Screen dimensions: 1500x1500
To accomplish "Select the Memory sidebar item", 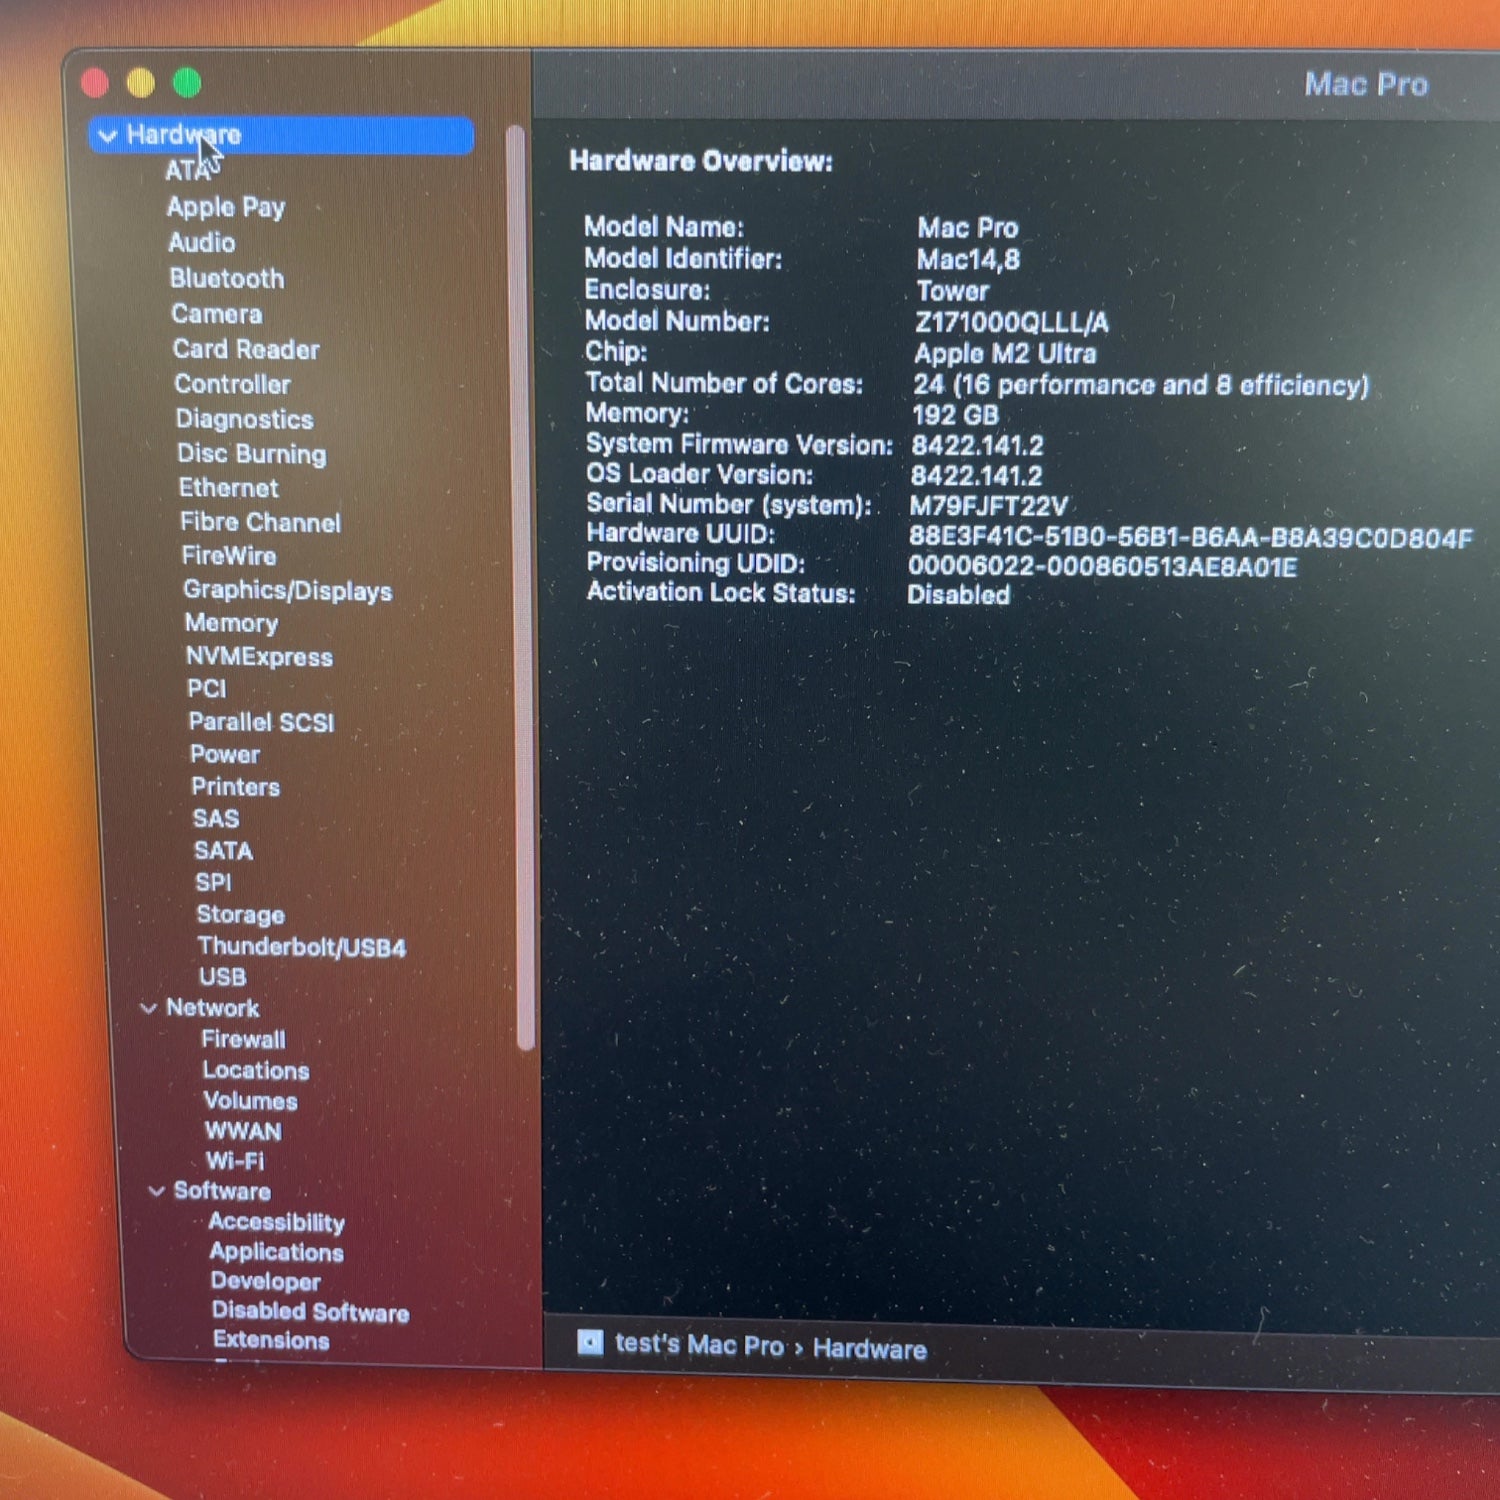I will [231, 623].
